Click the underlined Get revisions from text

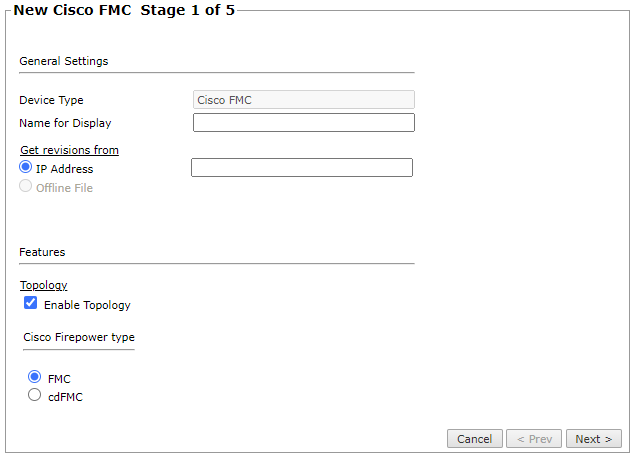click(x=69, y=150)
